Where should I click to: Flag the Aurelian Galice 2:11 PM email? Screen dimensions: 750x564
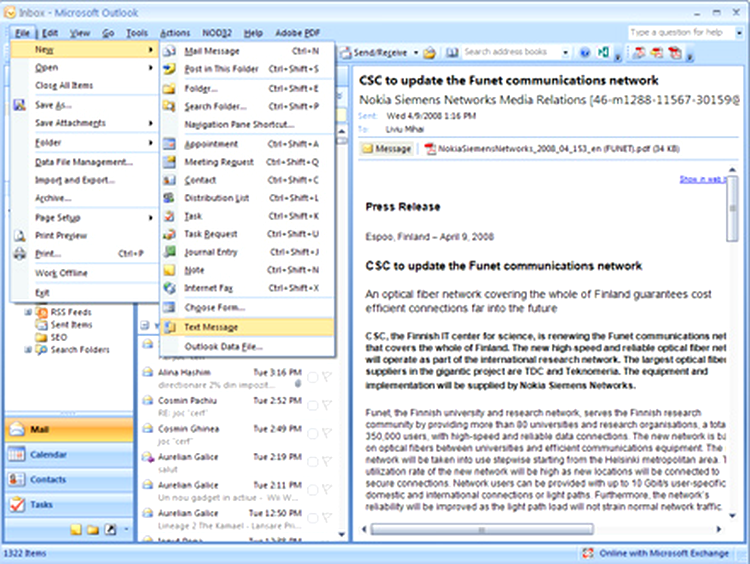click(327, 490)
